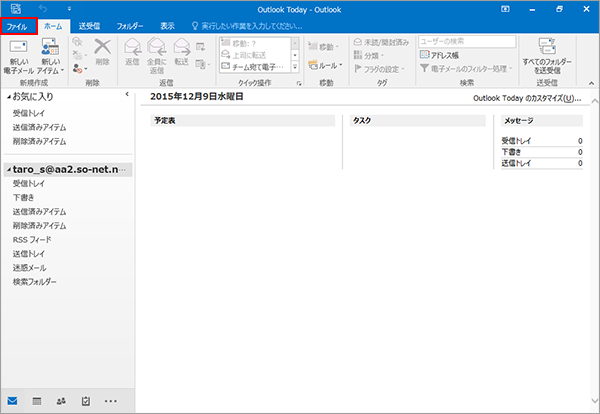Minimize folder pane using the collapse arrow

click(x=126, y=95)
